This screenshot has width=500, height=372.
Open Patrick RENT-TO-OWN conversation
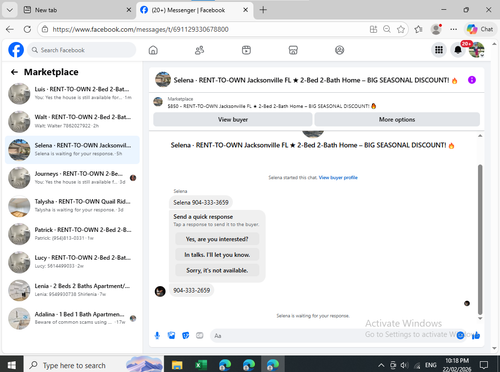pos(72,234)
